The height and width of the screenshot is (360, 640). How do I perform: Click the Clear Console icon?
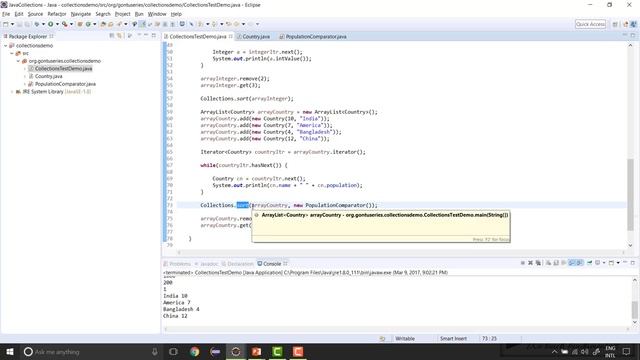(x=548, y=263)
